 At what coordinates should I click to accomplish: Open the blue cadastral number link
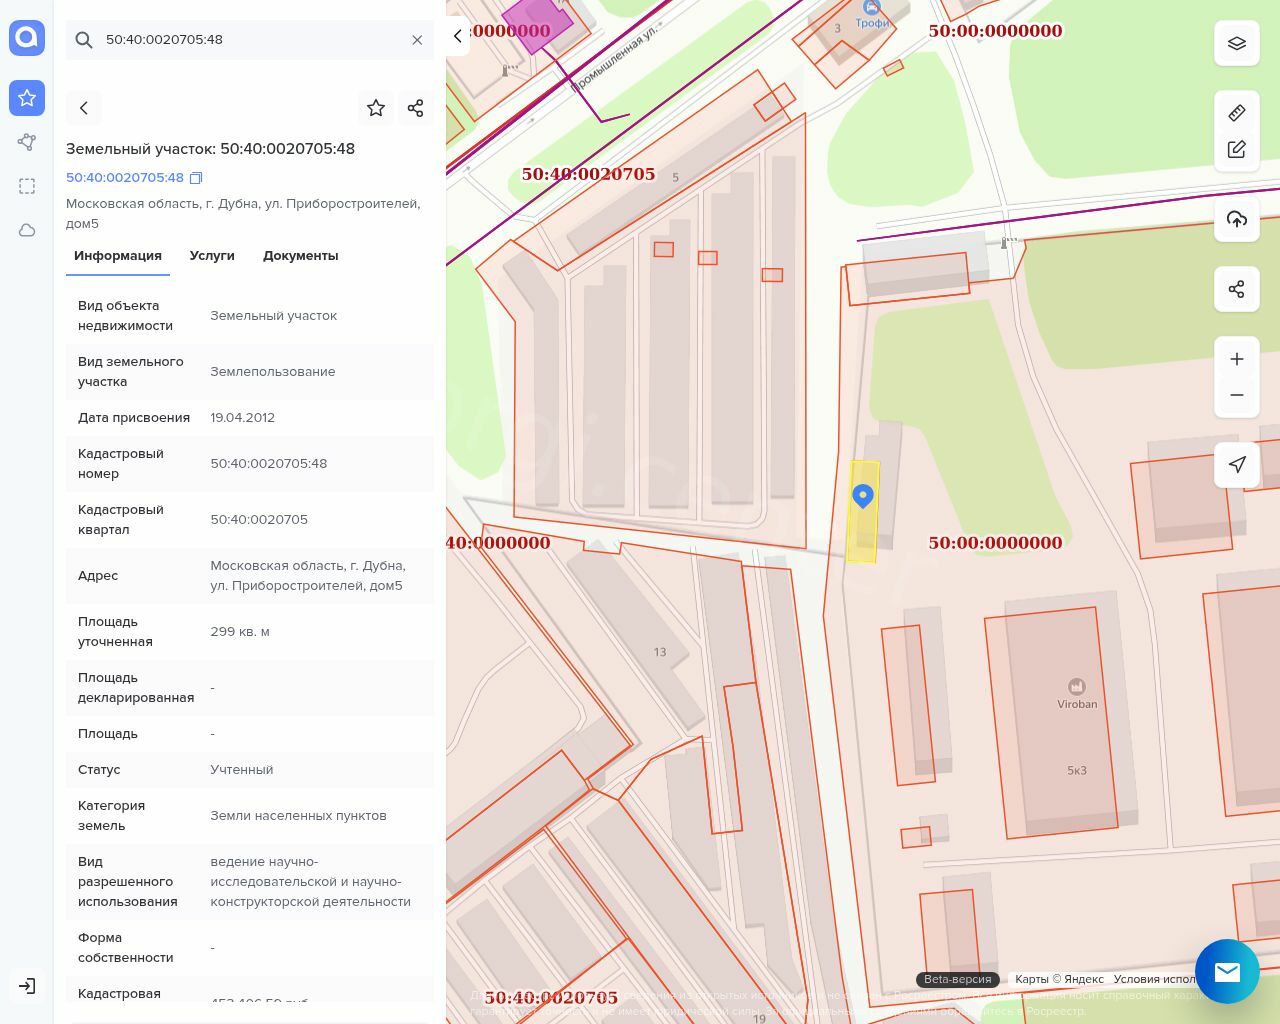(x=125, y=178)
